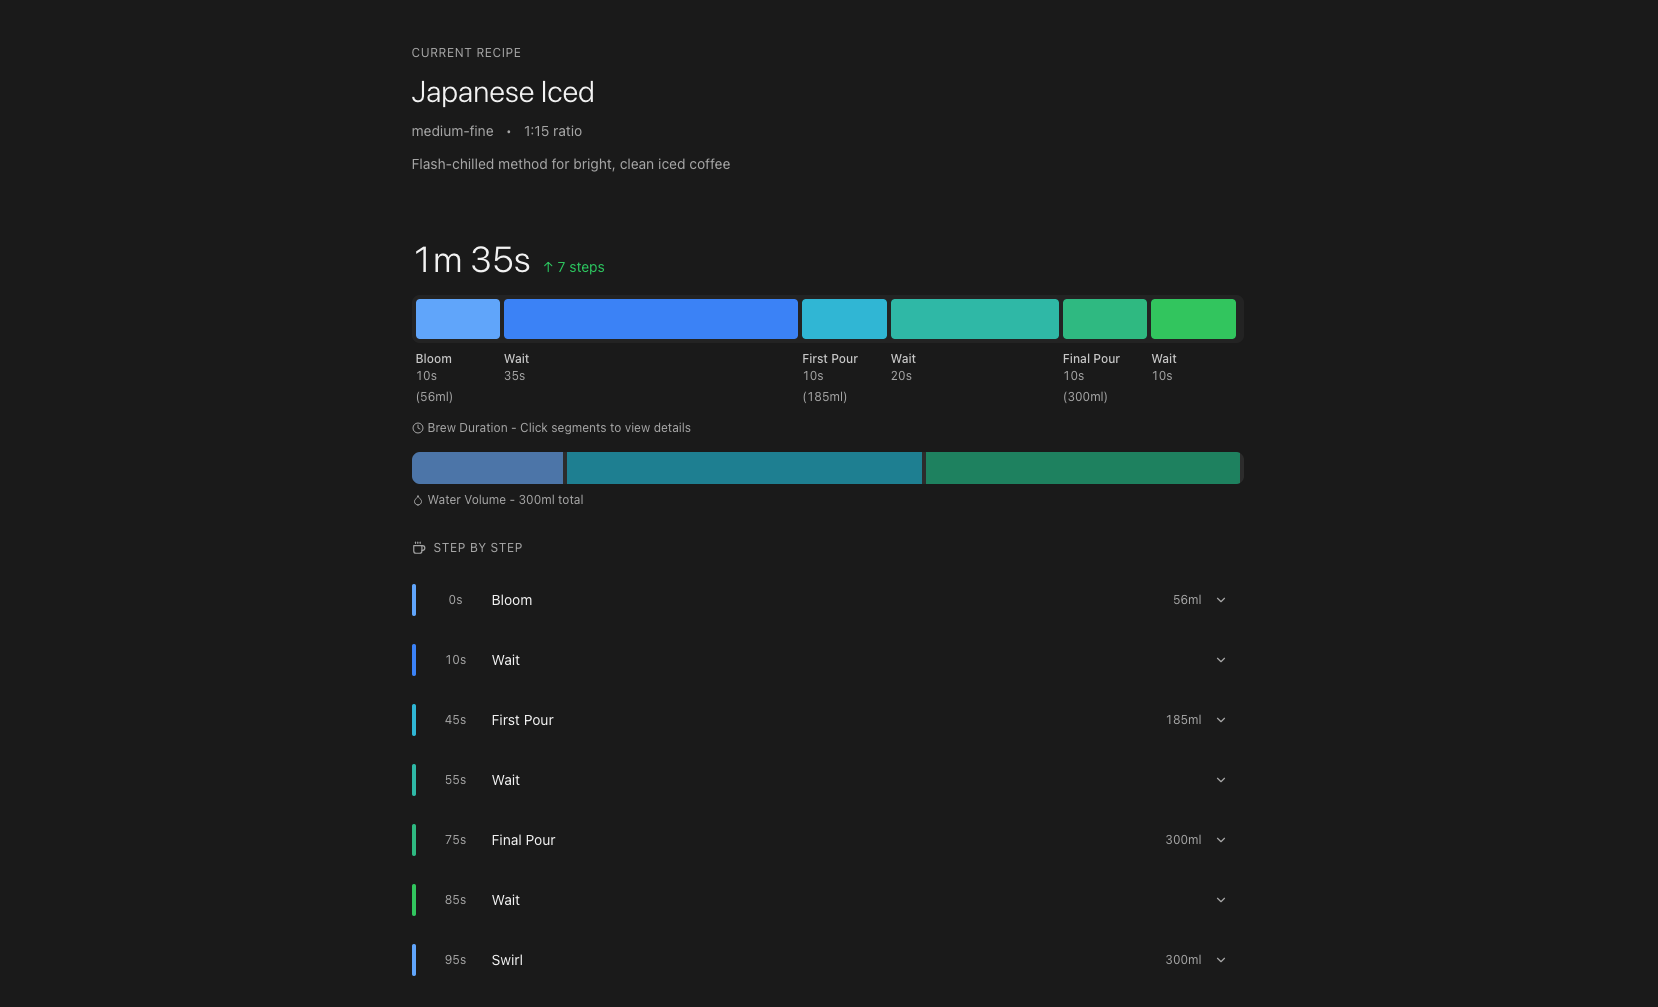Image resolution: width=1658 pixels, height=1007 pixels.
Task: Select the last green Wait segment
Action: (1193, 319)
